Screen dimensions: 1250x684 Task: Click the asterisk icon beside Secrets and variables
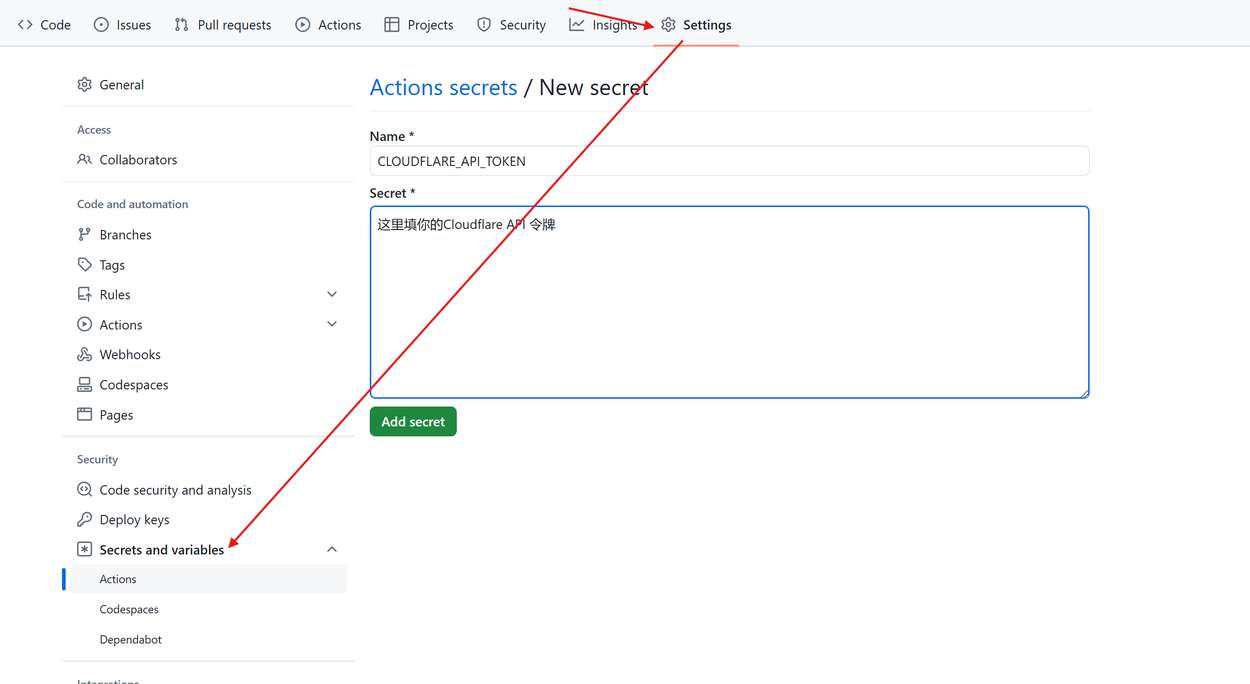click(x=84, y=549)
